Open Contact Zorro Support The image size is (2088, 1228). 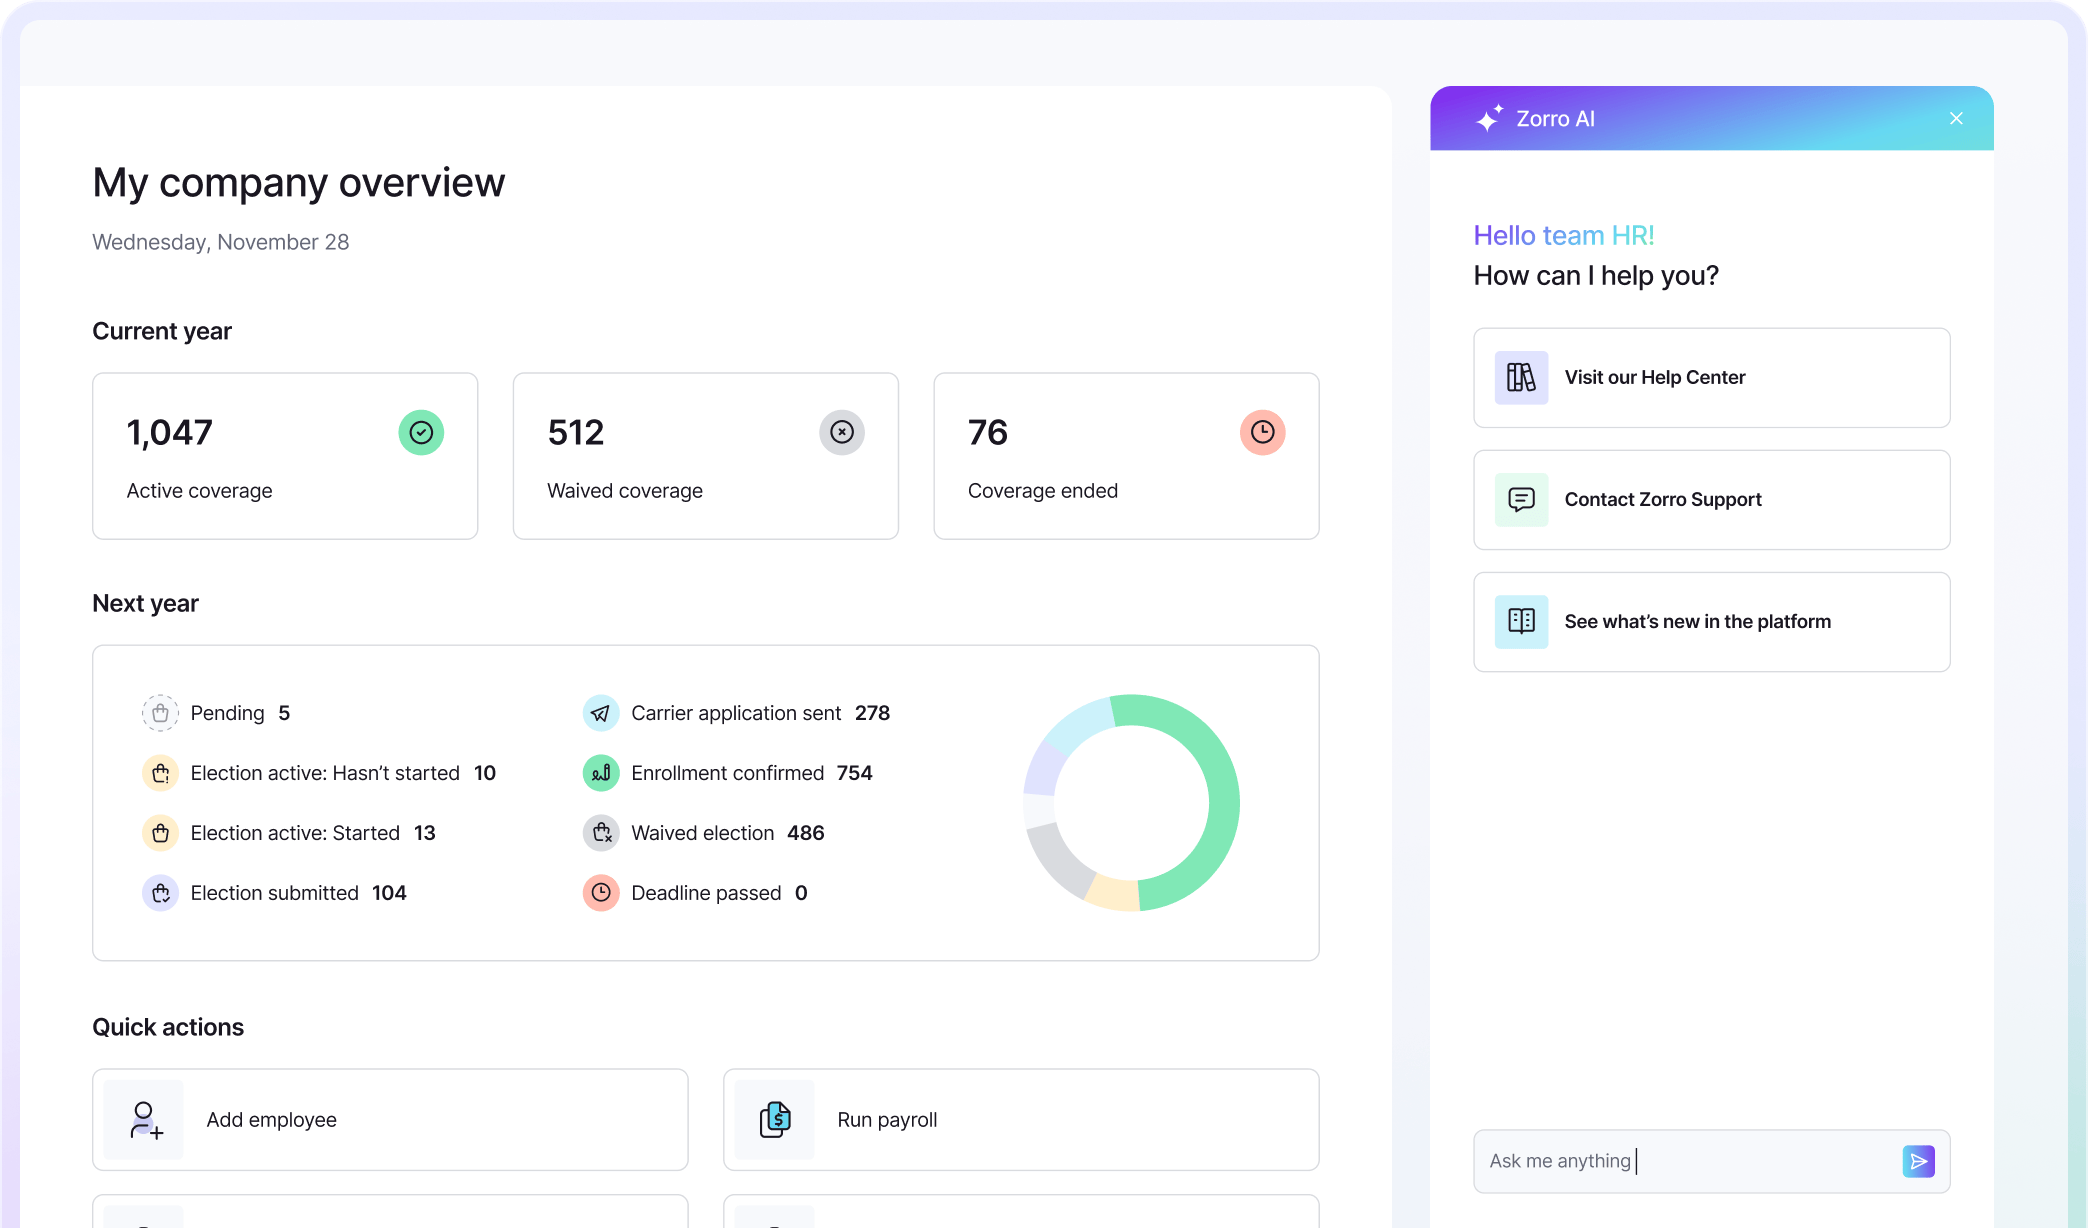coord(1711,499)
